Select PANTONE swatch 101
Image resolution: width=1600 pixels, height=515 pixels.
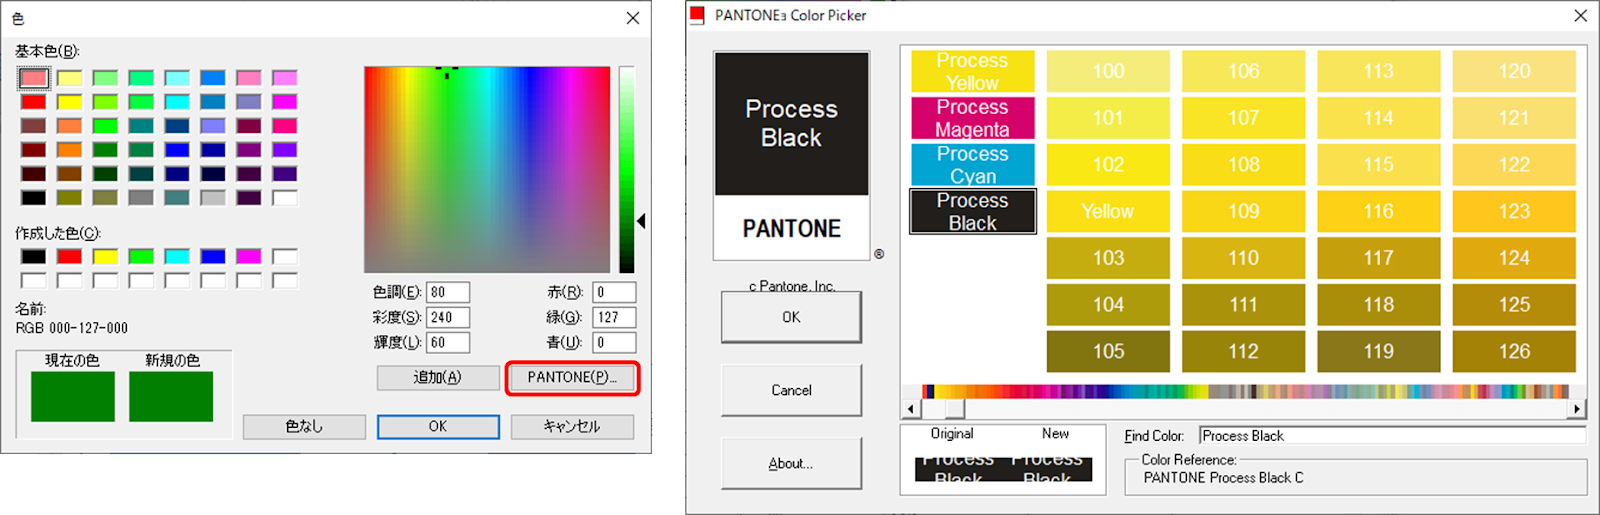pos(1108,118)
